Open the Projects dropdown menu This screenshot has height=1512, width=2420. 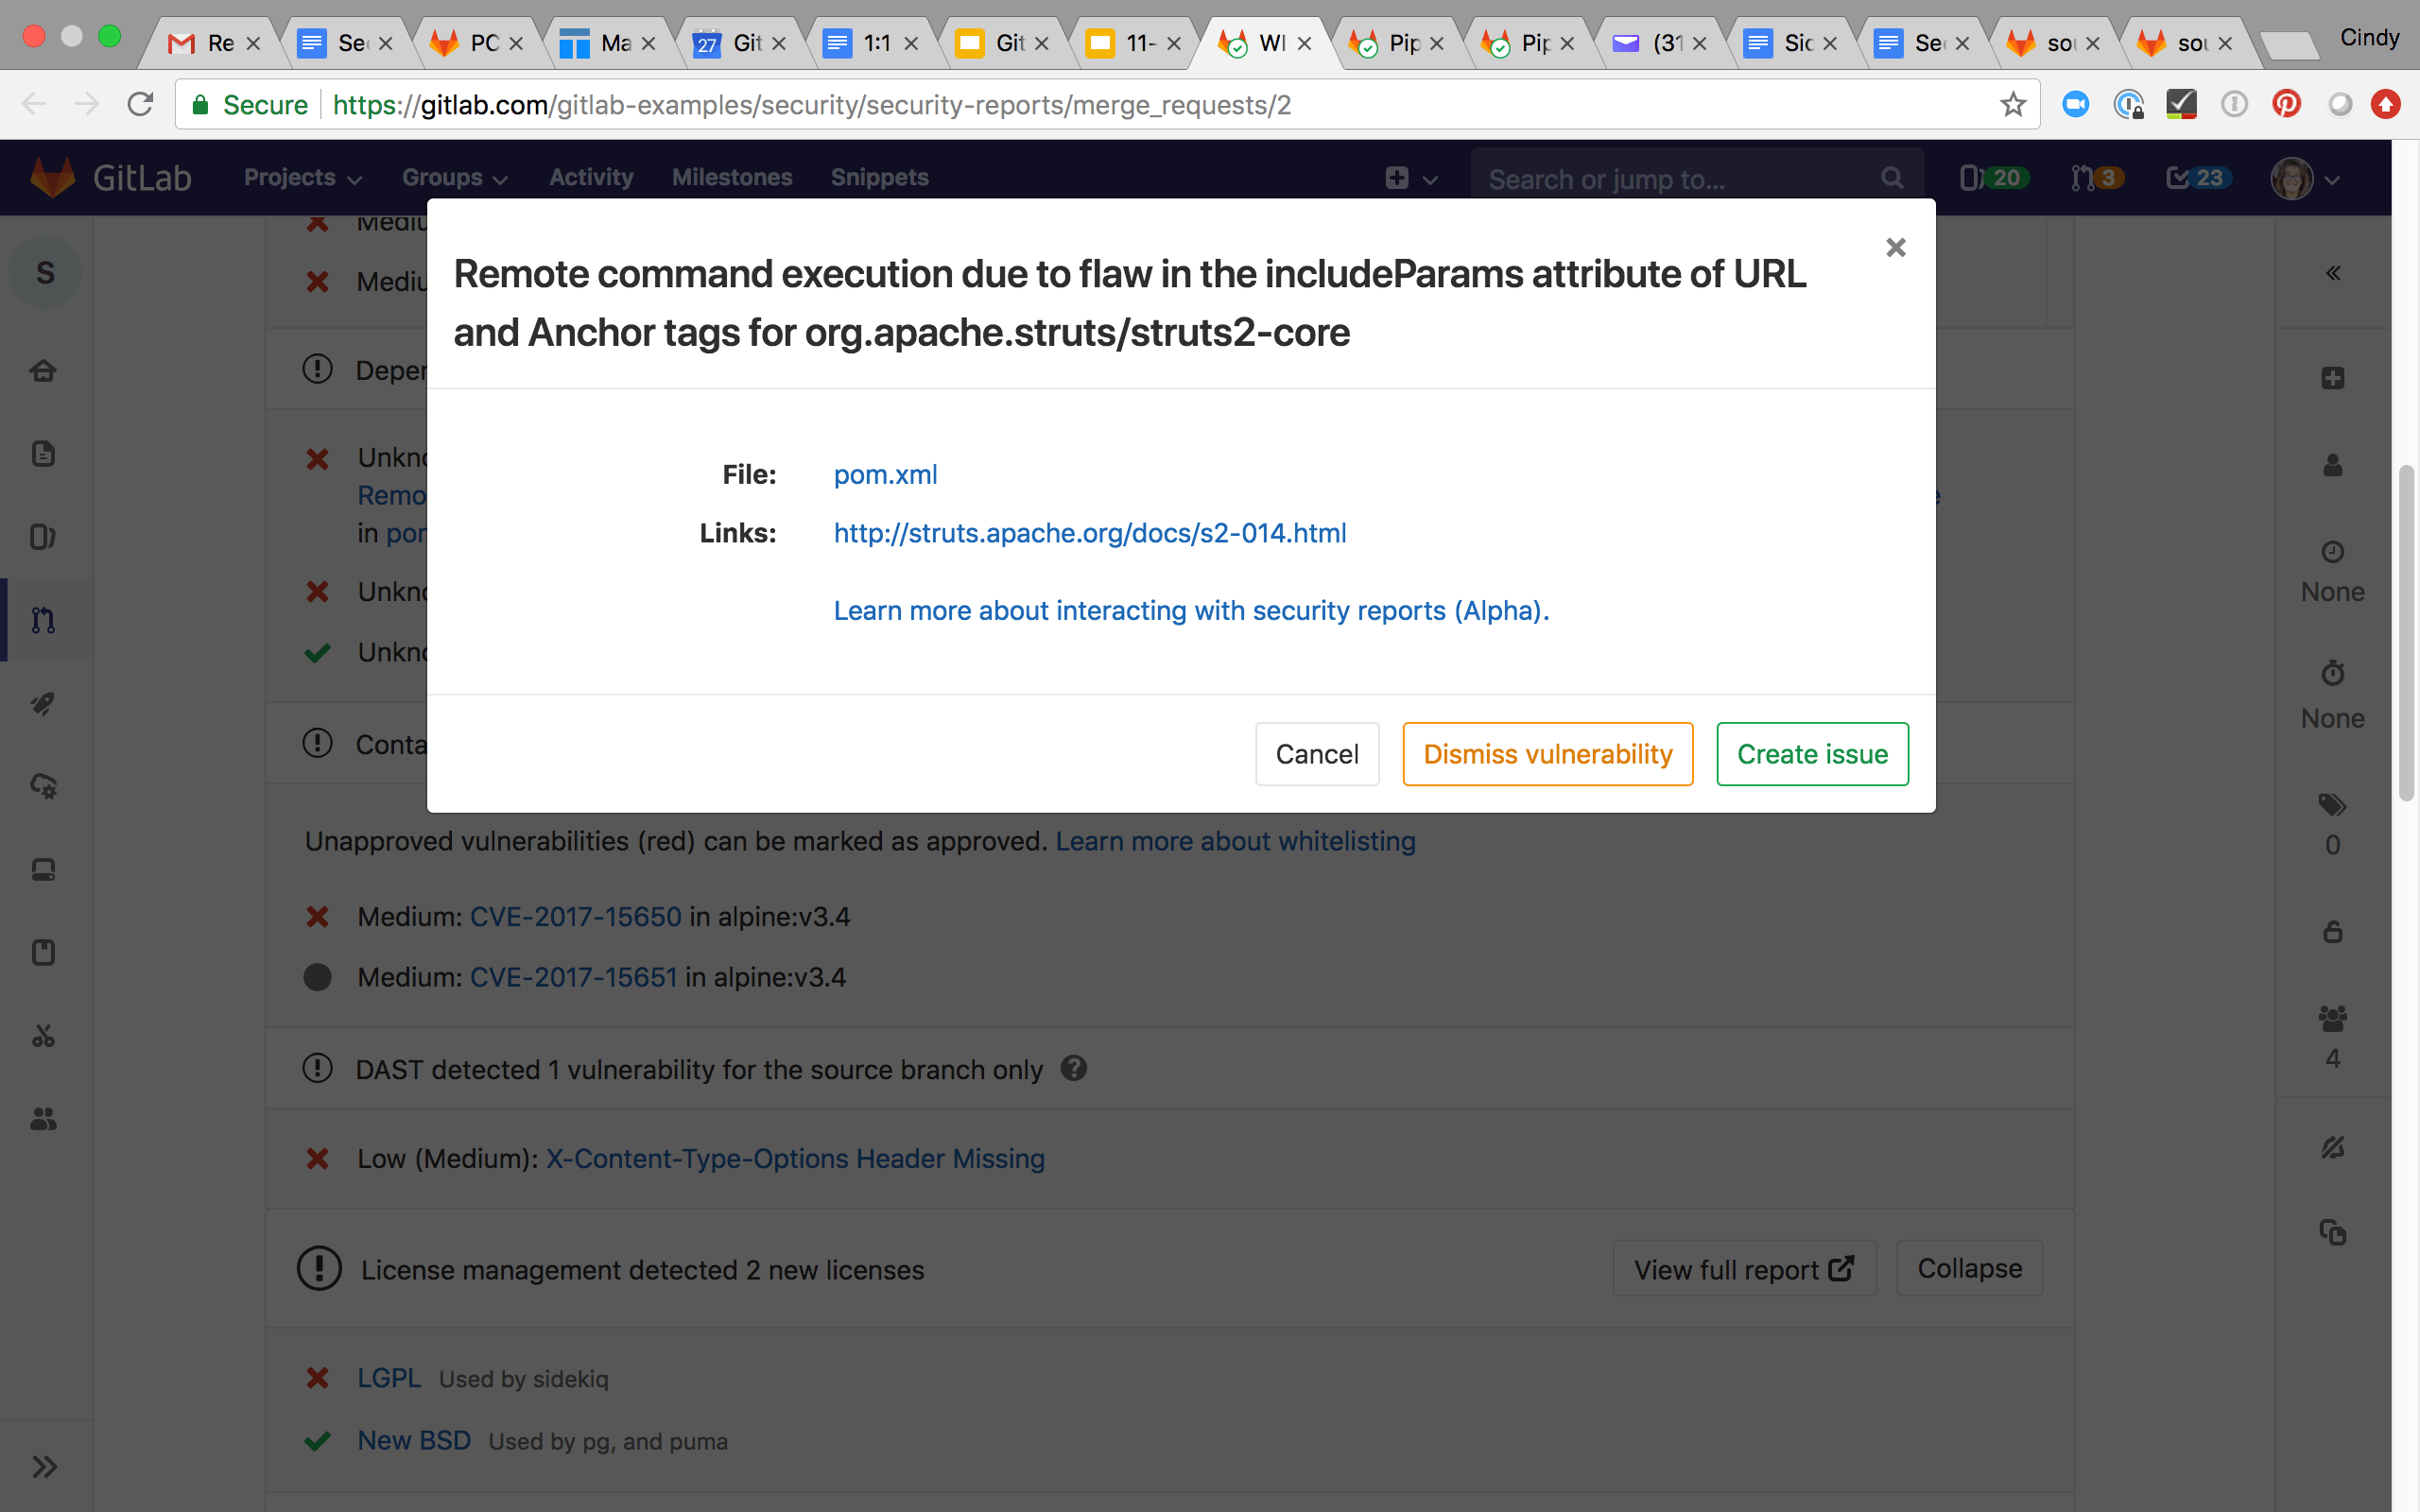[302, 176]
